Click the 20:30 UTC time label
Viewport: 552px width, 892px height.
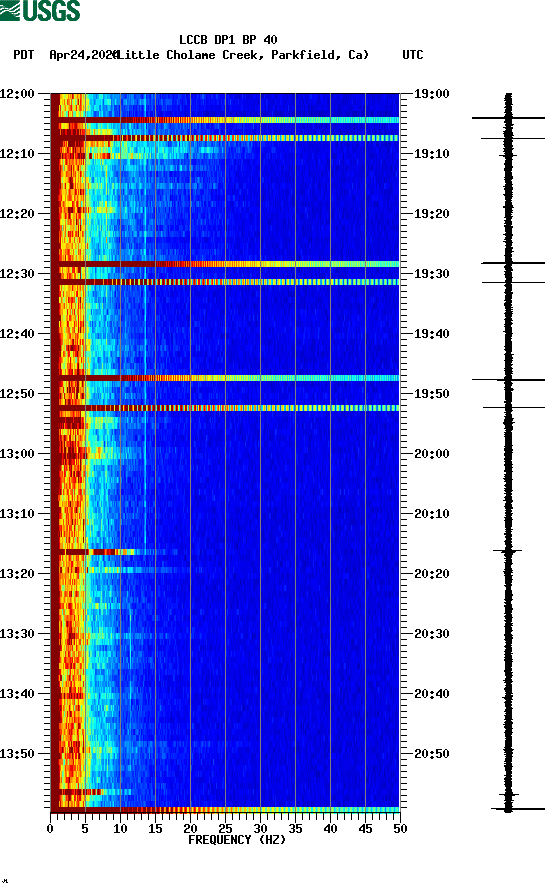click(432, 634)
